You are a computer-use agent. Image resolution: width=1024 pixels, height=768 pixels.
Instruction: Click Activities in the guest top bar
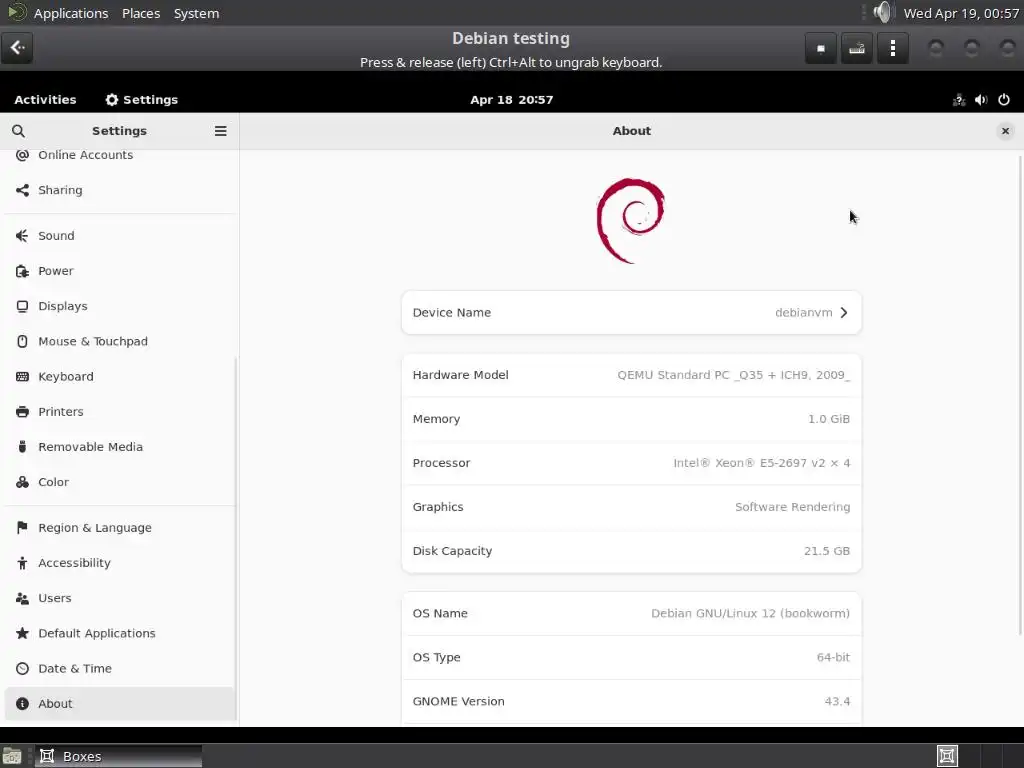[x=45, y=100]
